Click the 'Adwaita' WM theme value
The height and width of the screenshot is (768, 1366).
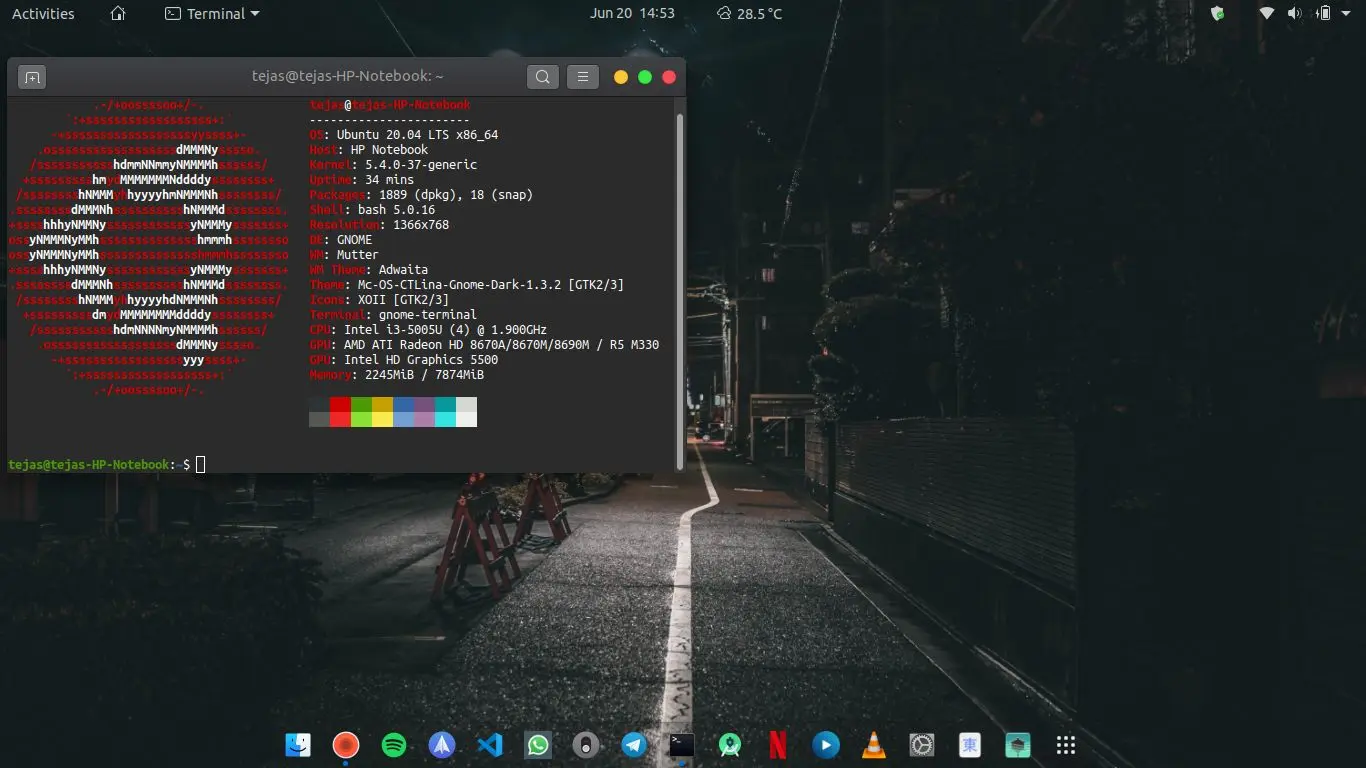[x=403, y=270]
